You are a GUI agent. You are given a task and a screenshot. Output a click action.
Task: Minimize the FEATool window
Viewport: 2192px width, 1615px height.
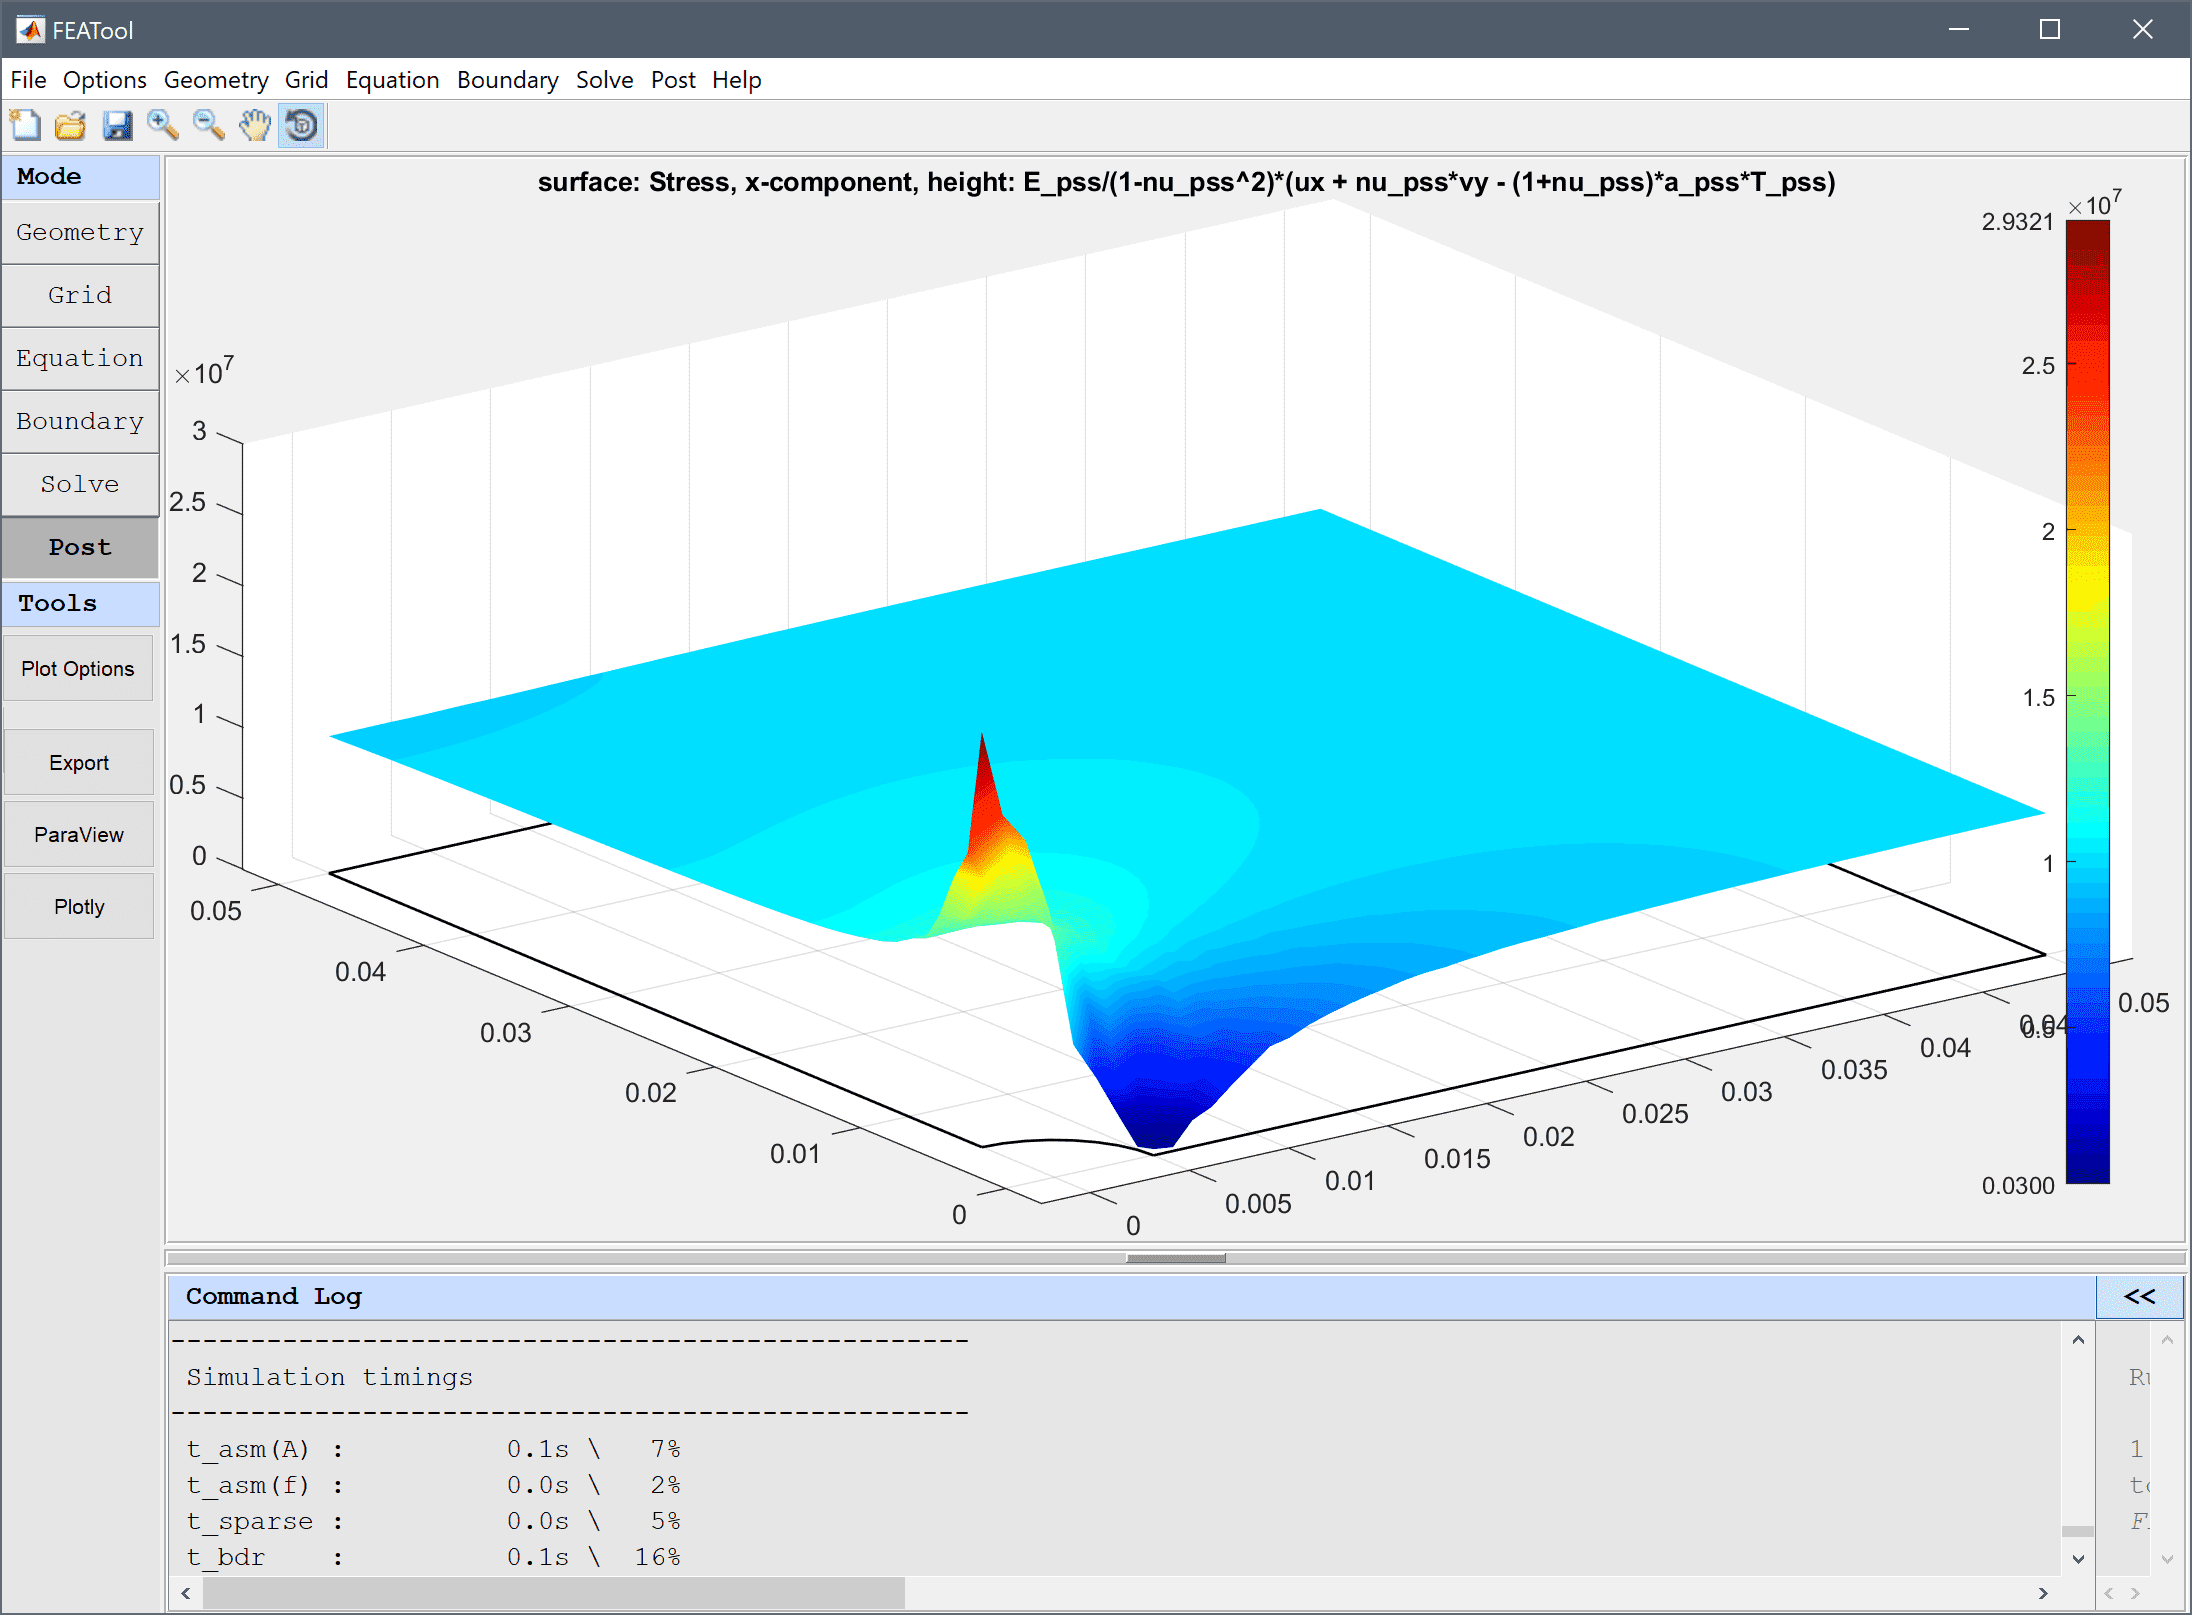click(x=1959, y=30)
